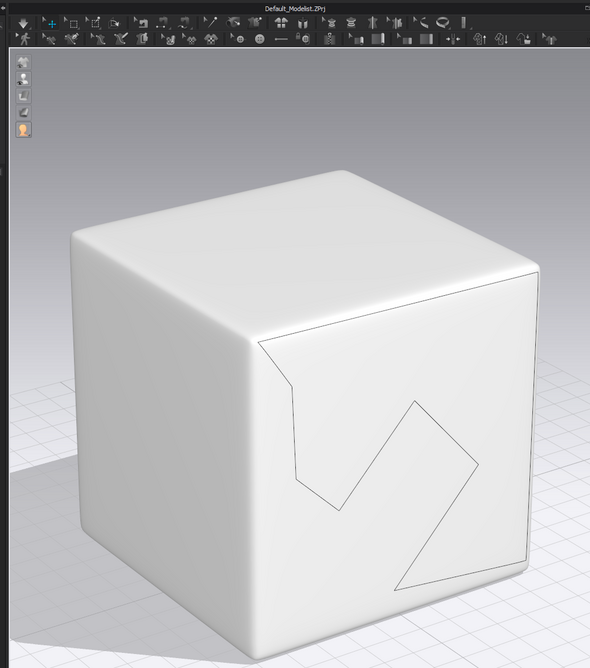Click the light garment surface display button
Screen dimensions: 590x668
coord(23,96)
